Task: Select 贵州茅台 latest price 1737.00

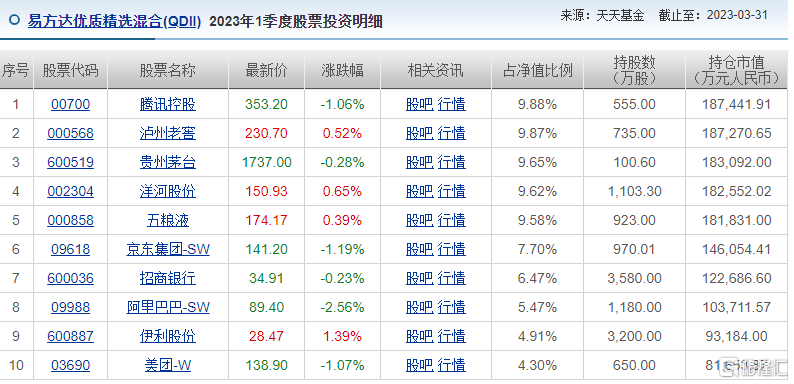Action: tap(266, 162)
